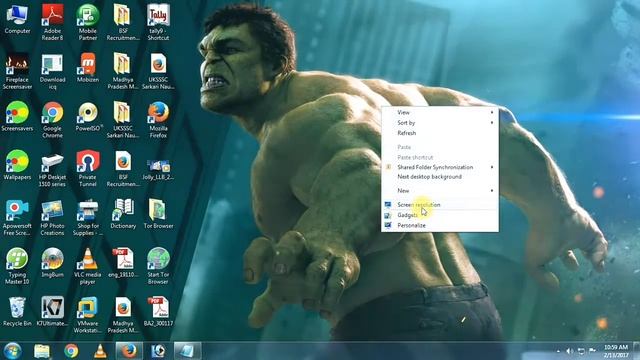Select the Computer desktop icon
This screenshot has height=360, width=640.
pyautogui.click(x=17, y=20)
